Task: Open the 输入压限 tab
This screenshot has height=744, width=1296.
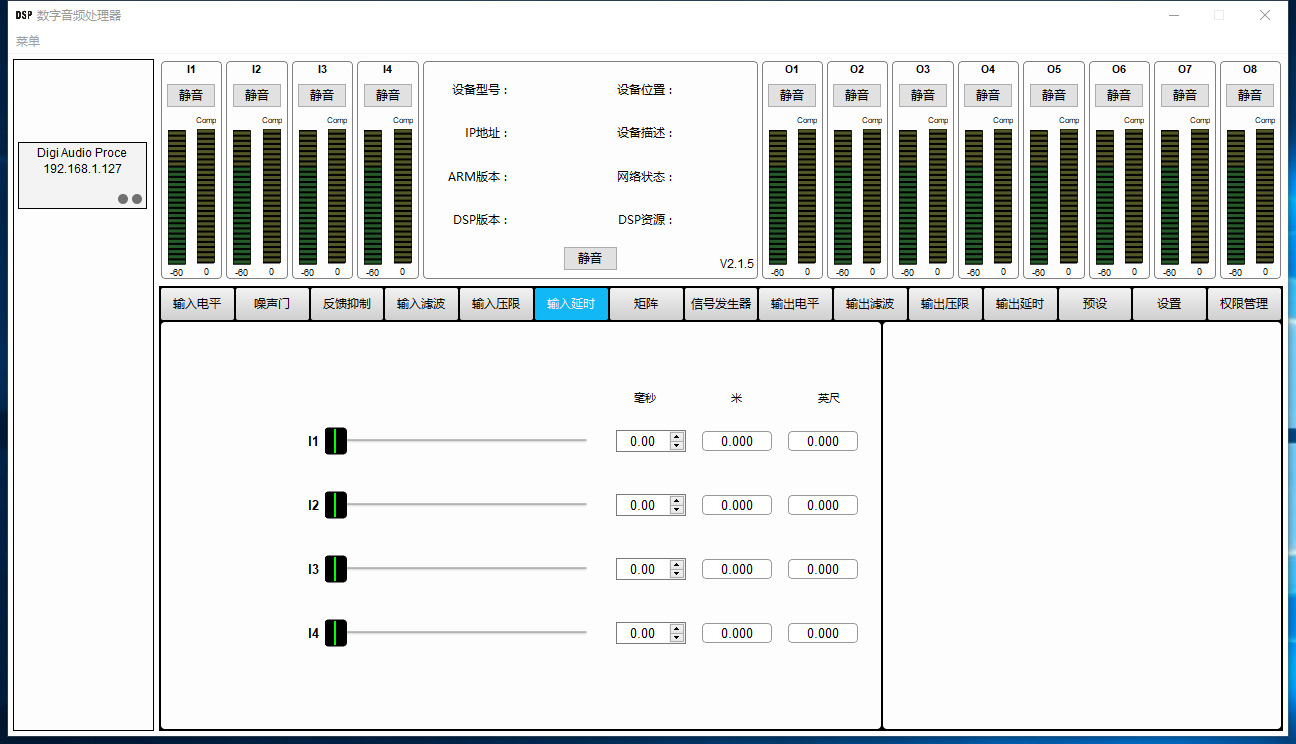Action: (496, 304)
